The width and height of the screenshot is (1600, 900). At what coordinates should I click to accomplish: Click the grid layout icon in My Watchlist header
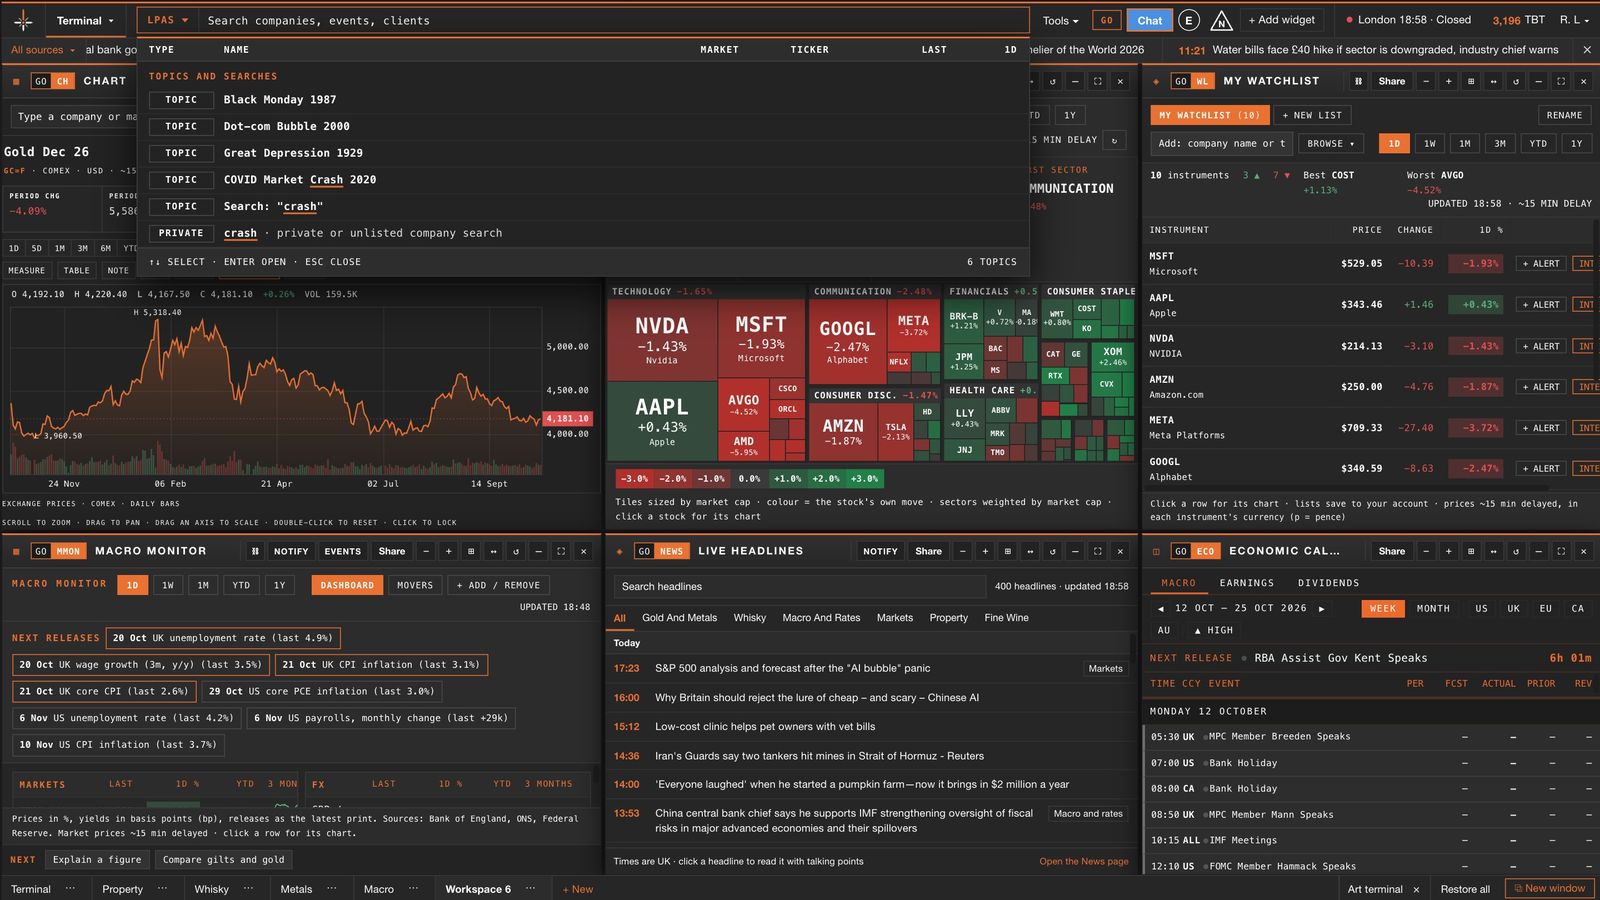1471,81
